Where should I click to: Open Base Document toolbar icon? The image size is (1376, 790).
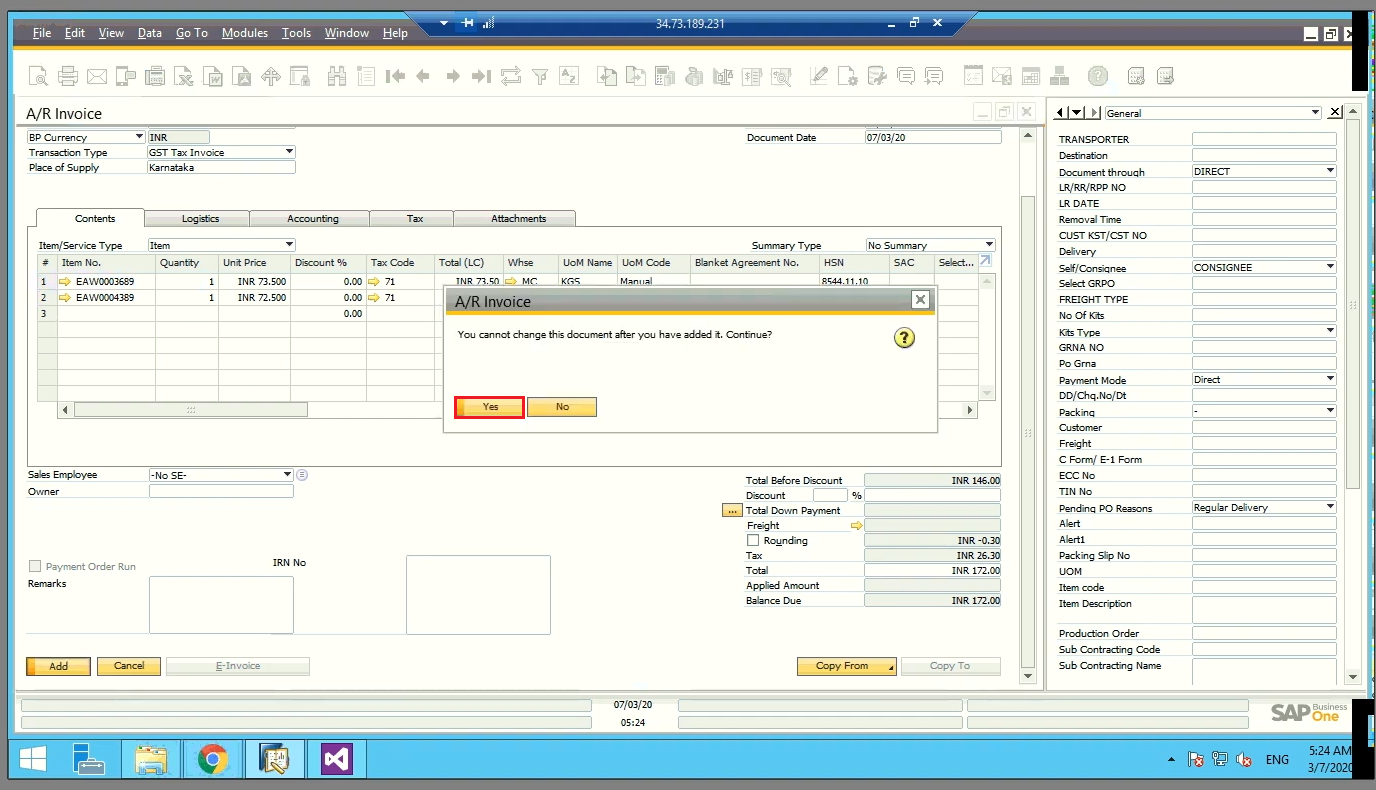point(607,76)
